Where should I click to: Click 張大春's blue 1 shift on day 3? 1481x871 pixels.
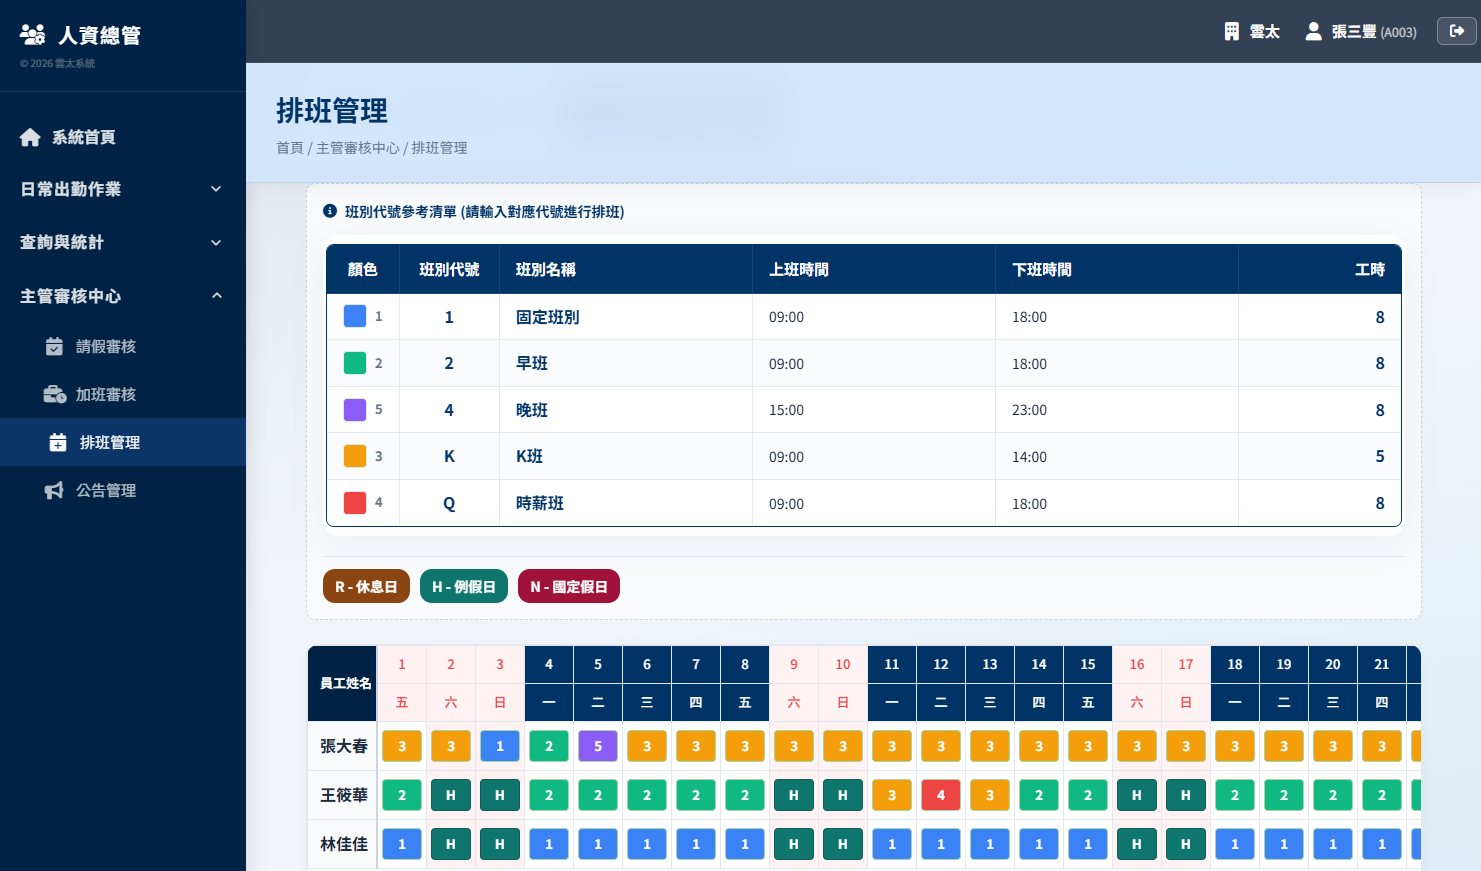(500, 746)
